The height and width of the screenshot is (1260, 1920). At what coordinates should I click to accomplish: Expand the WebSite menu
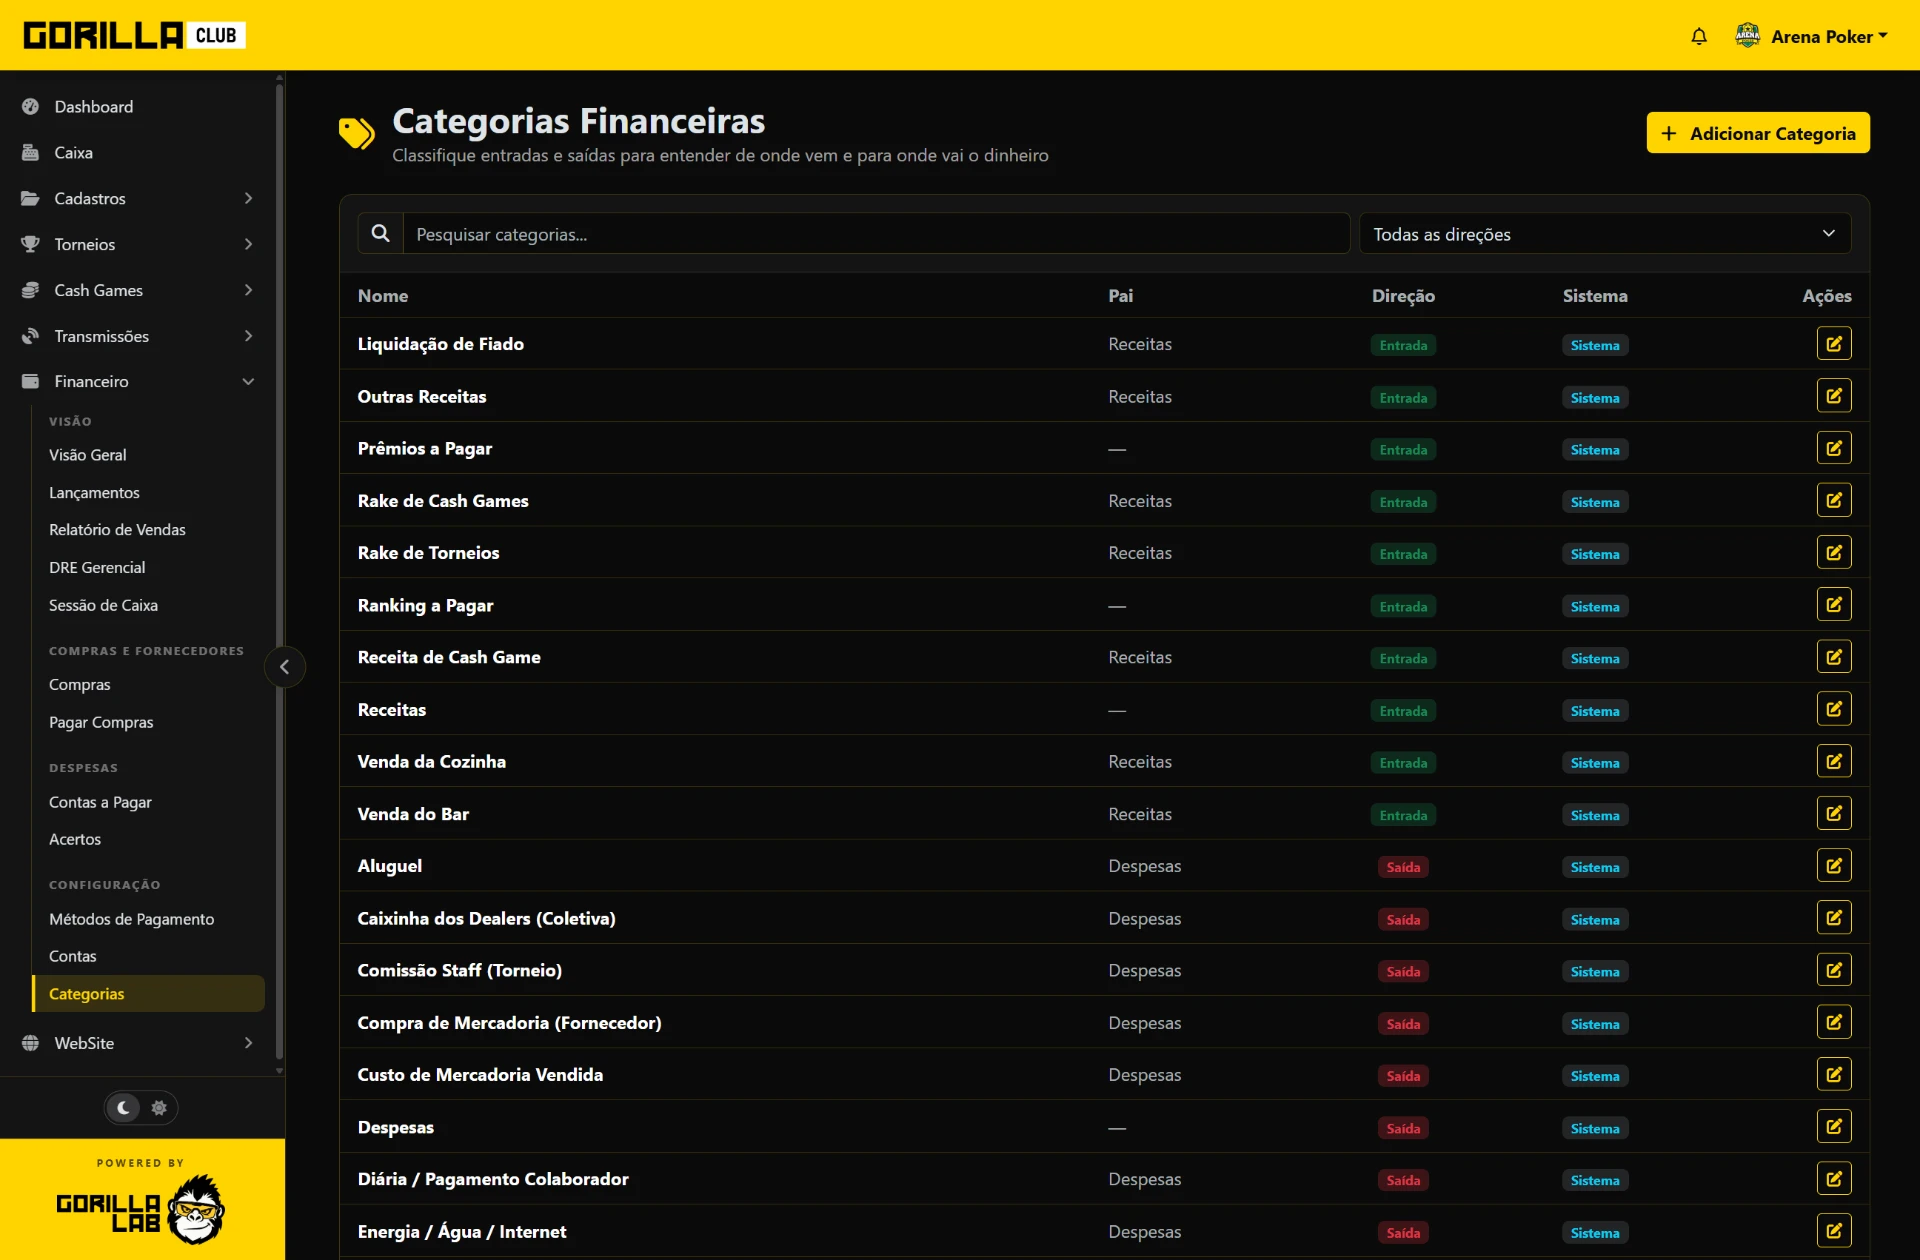[x=138, y=1043]
